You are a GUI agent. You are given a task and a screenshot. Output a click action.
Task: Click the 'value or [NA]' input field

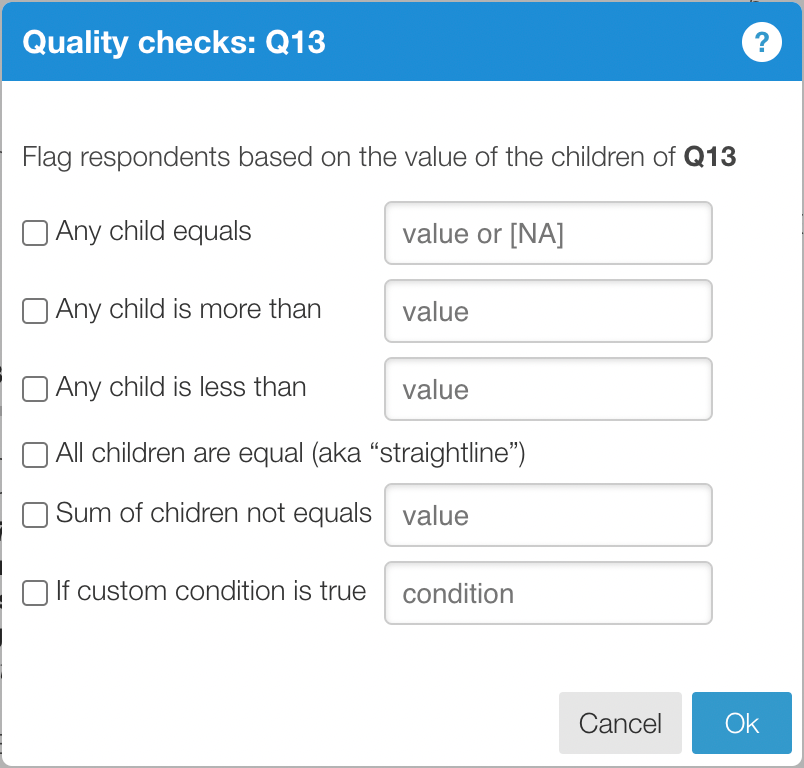(x=548, y=233)
